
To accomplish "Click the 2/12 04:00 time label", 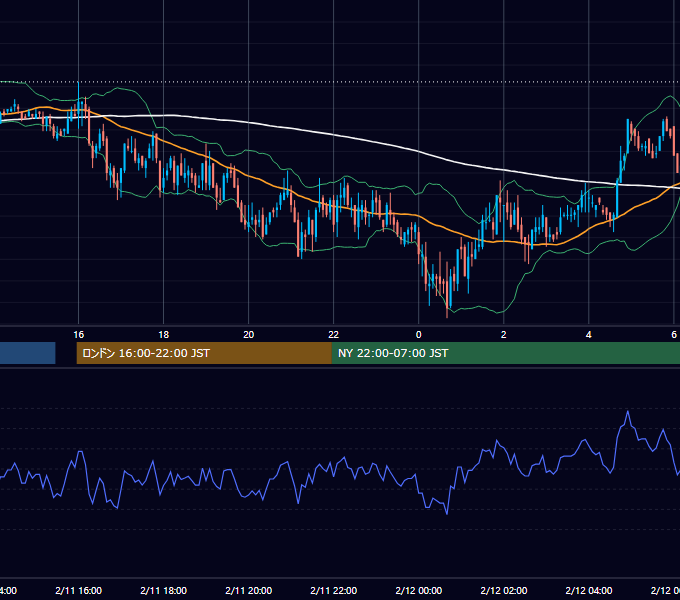I will pyautogui.click(x=588, y=590).
